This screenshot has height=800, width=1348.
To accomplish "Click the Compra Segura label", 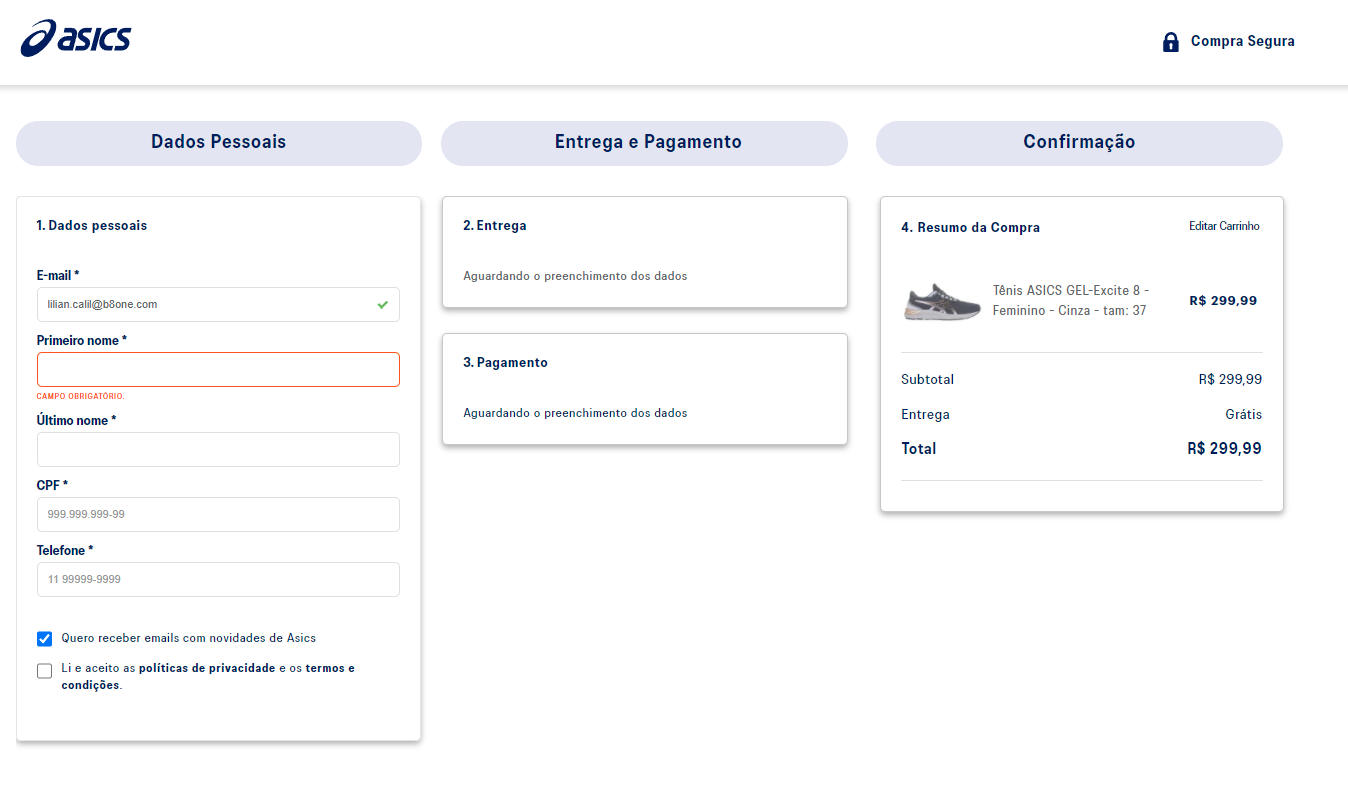I will [x=1243, y=42].
